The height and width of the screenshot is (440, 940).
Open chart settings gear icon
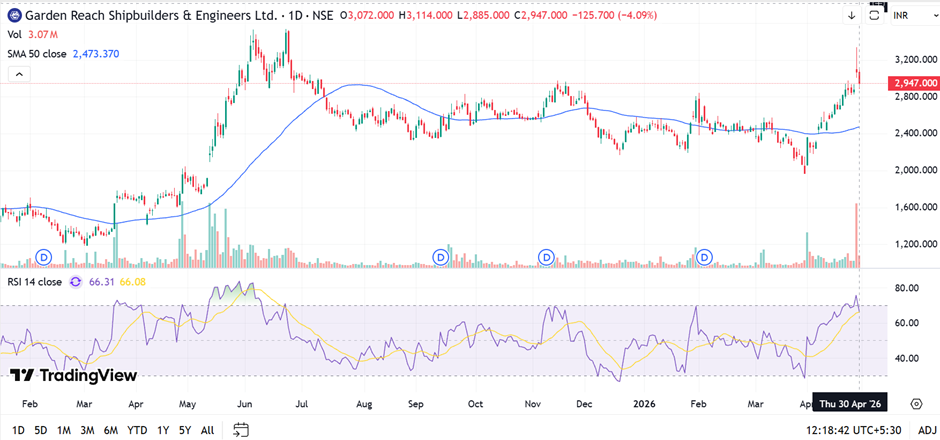pos(916,404)
